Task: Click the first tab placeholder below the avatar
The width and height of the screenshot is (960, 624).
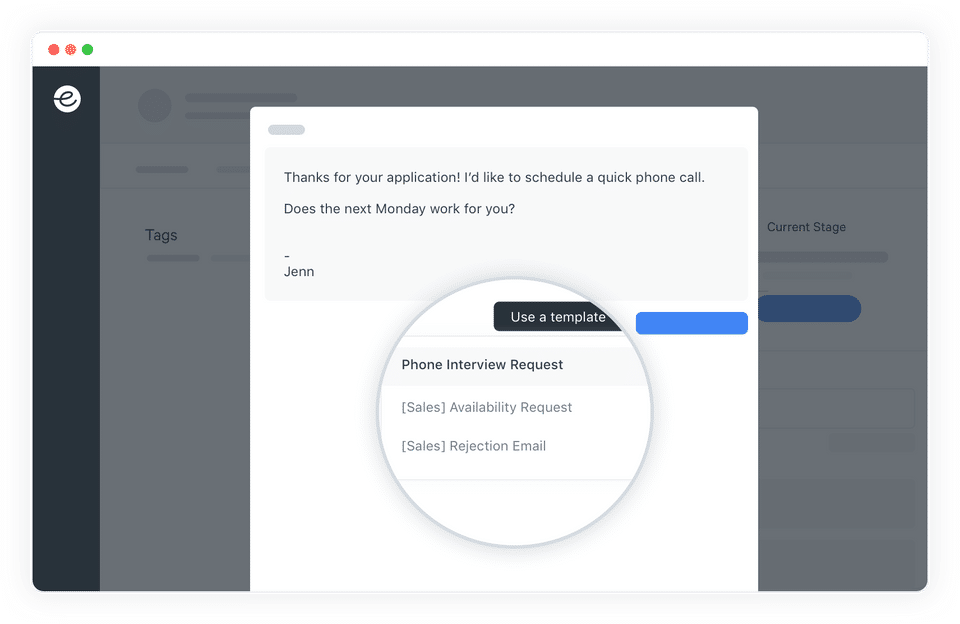Action: tap(162, 170)
